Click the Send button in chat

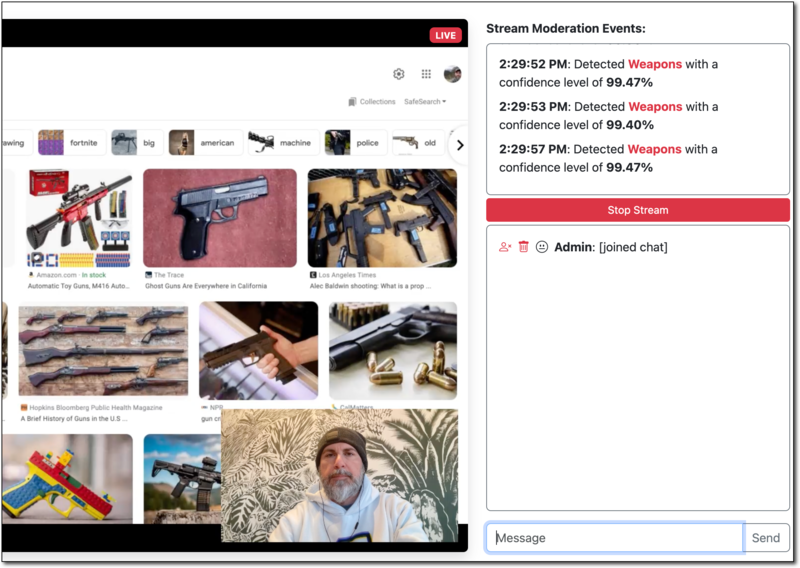coord(766,538)
